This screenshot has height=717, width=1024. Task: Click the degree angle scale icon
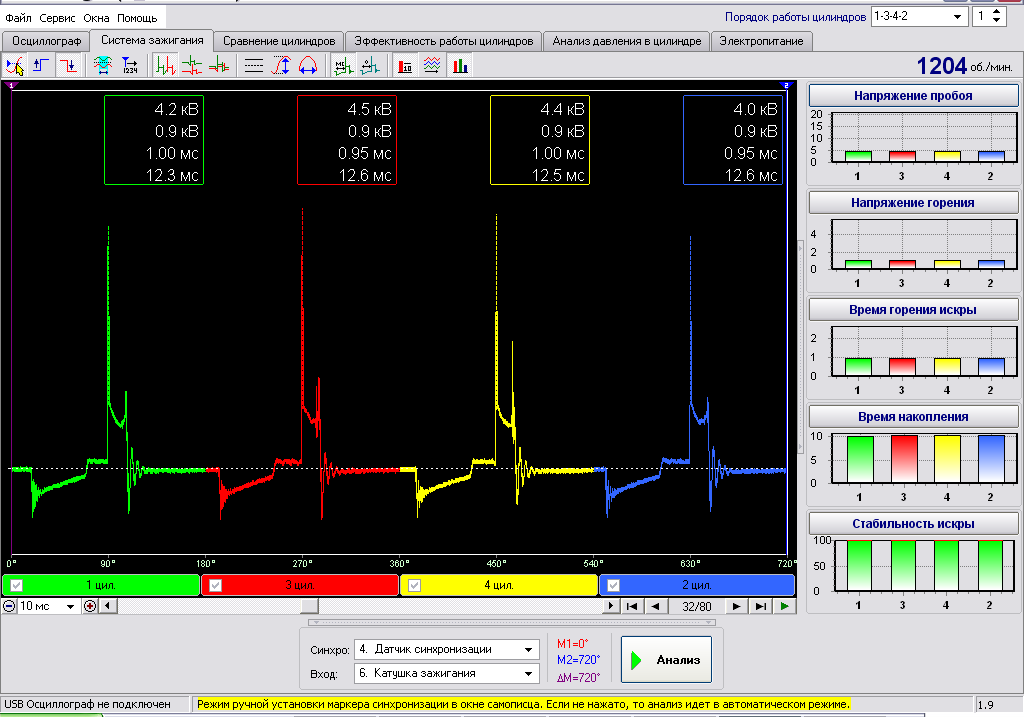click(370, 66)
